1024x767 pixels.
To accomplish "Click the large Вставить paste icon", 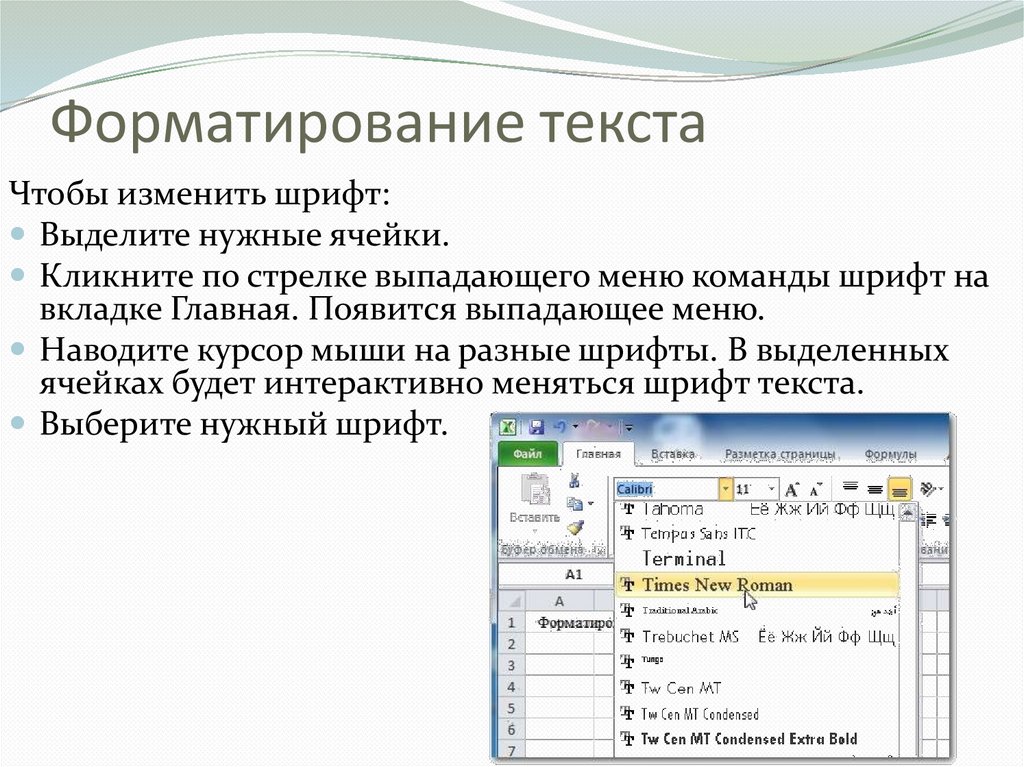I will [535, 490].
